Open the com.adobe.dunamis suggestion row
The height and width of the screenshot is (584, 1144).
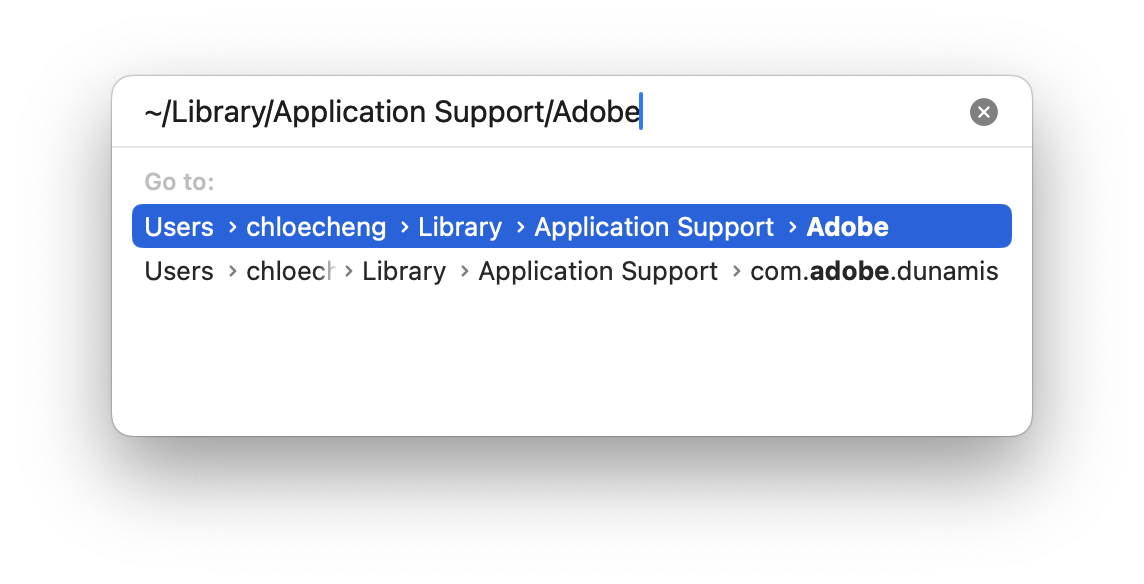click(572, 270)
